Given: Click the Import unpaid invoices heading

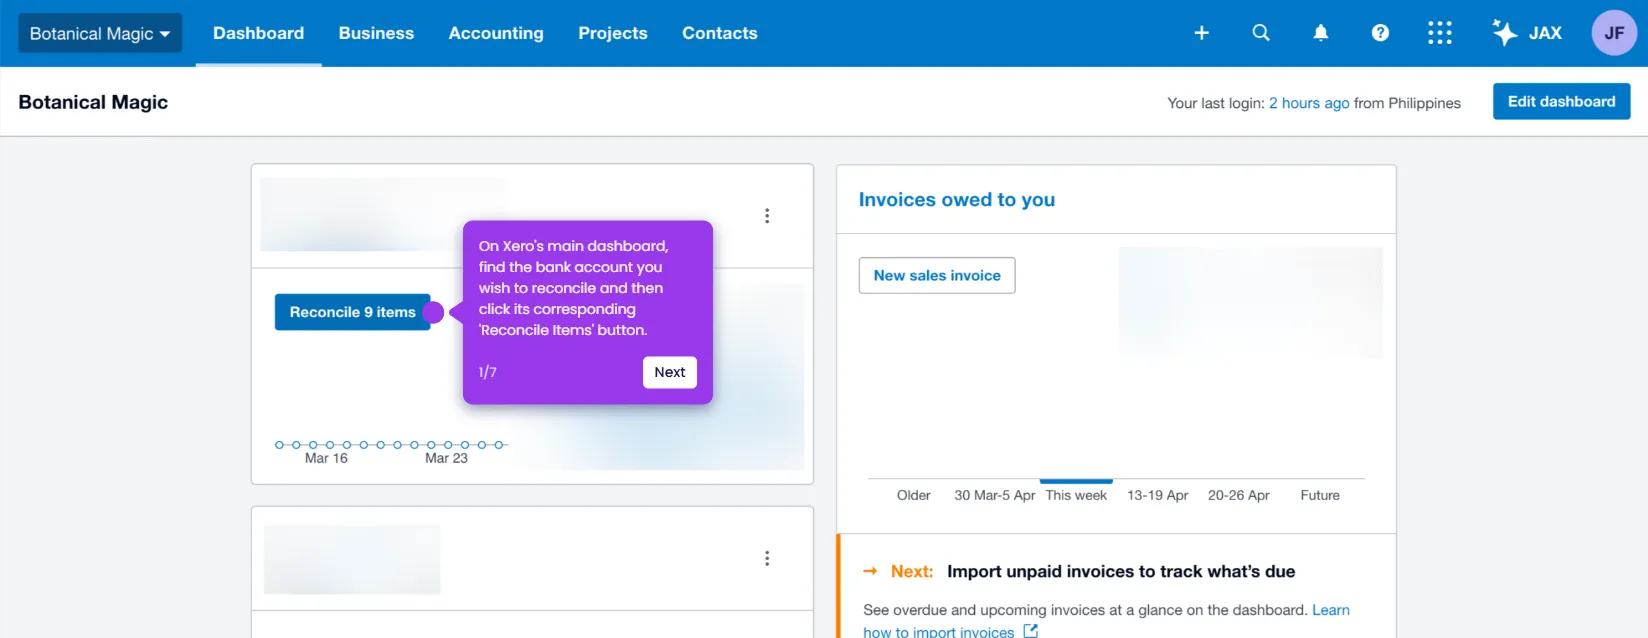Looking at the screenshot, I should (x=1121, y=571).
